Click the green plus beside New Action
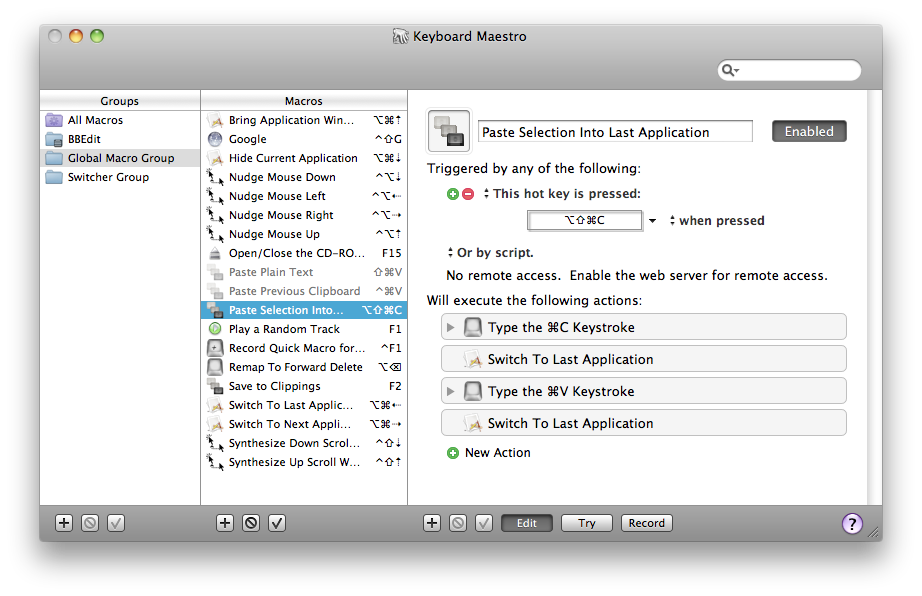This screenshot has width=922, height=596. tap(453, 453)
